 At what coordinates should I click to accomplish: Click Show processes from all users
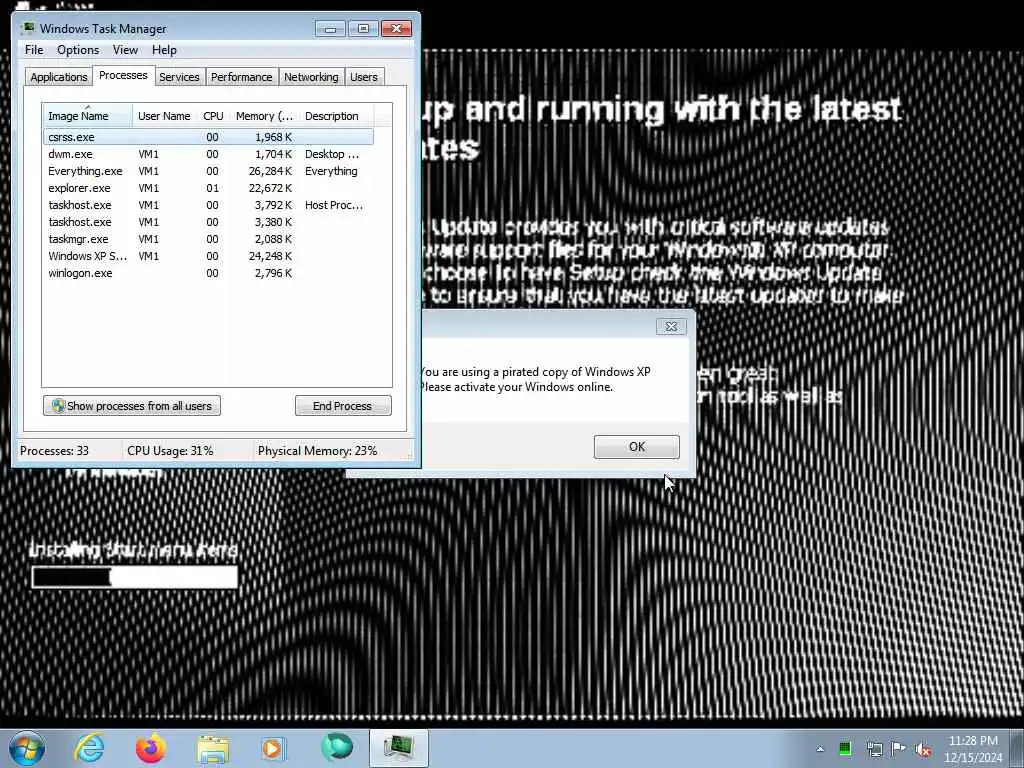click(x=132, y=406)
